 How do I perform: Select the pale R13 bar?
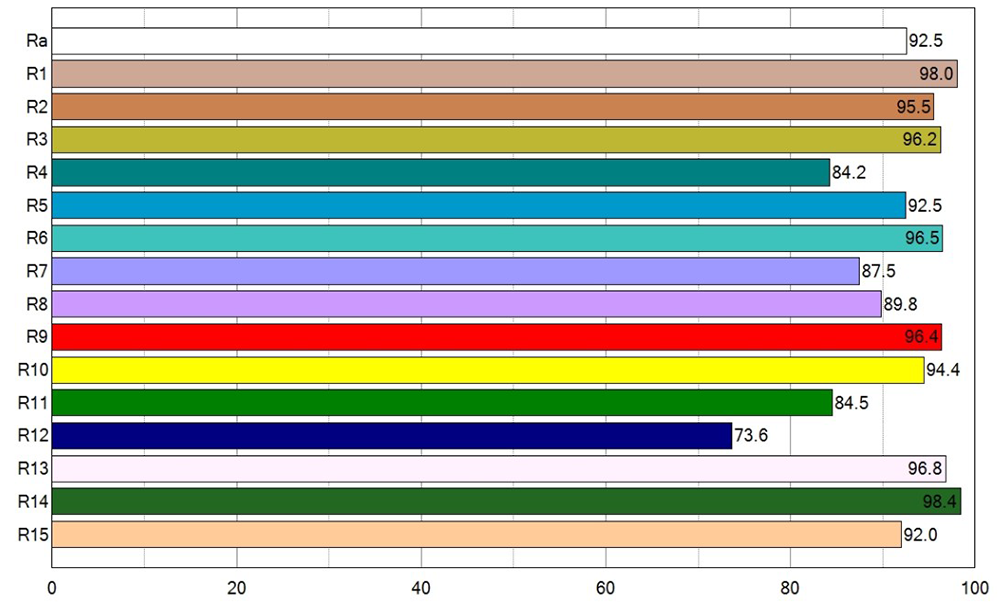coord(499,469)
